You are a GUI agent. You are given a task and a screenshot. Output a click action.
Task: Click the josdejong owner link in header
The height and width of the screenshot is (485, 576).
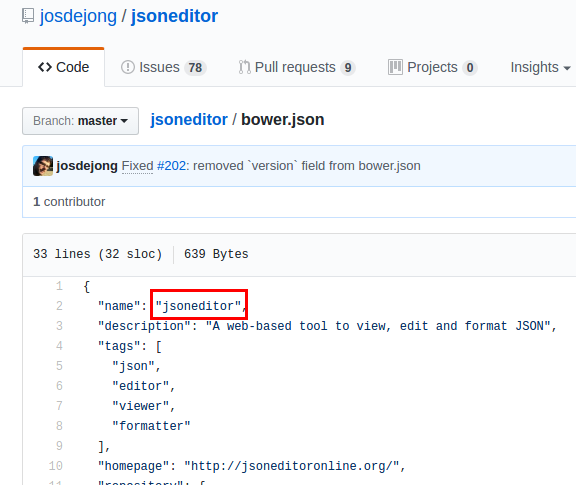(x=78, y=17)
